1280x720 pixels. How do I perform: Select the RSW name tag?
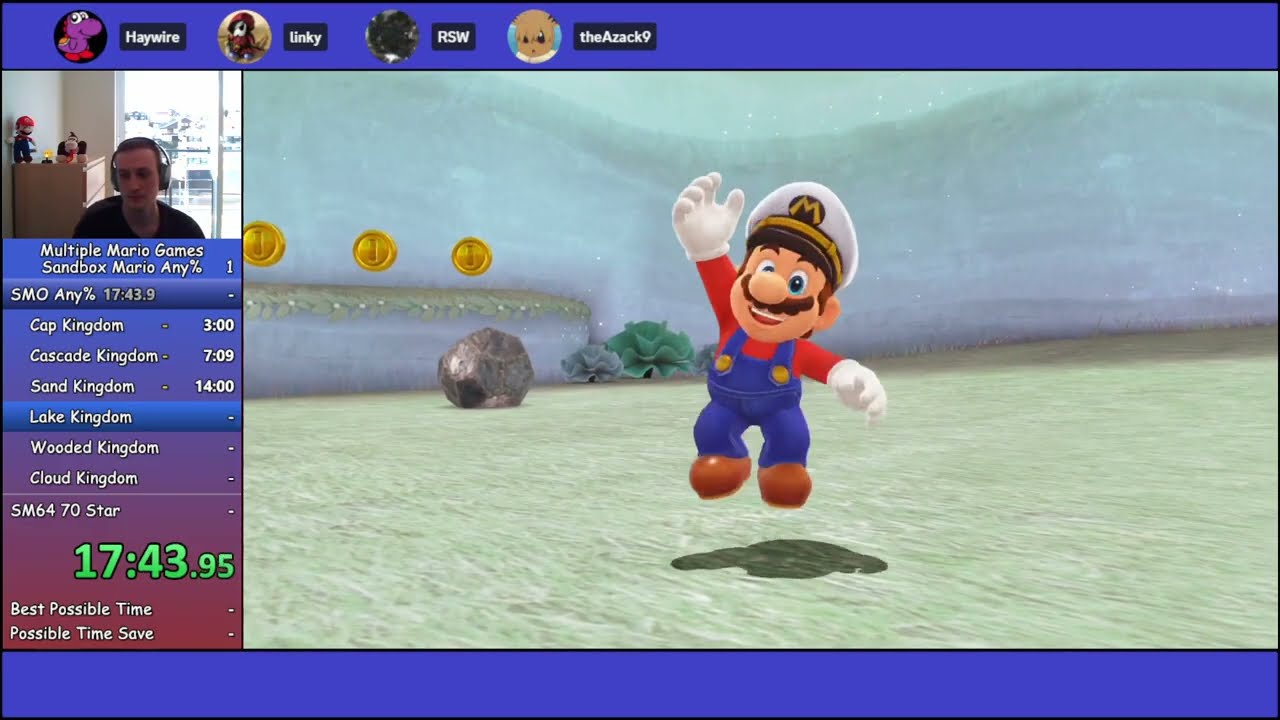click(x=453, y=37)
